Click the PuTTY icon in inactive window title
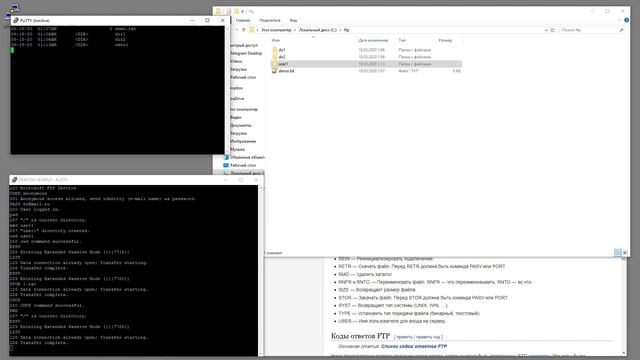This screenshot has height=360, width=640. coord(16,20)
